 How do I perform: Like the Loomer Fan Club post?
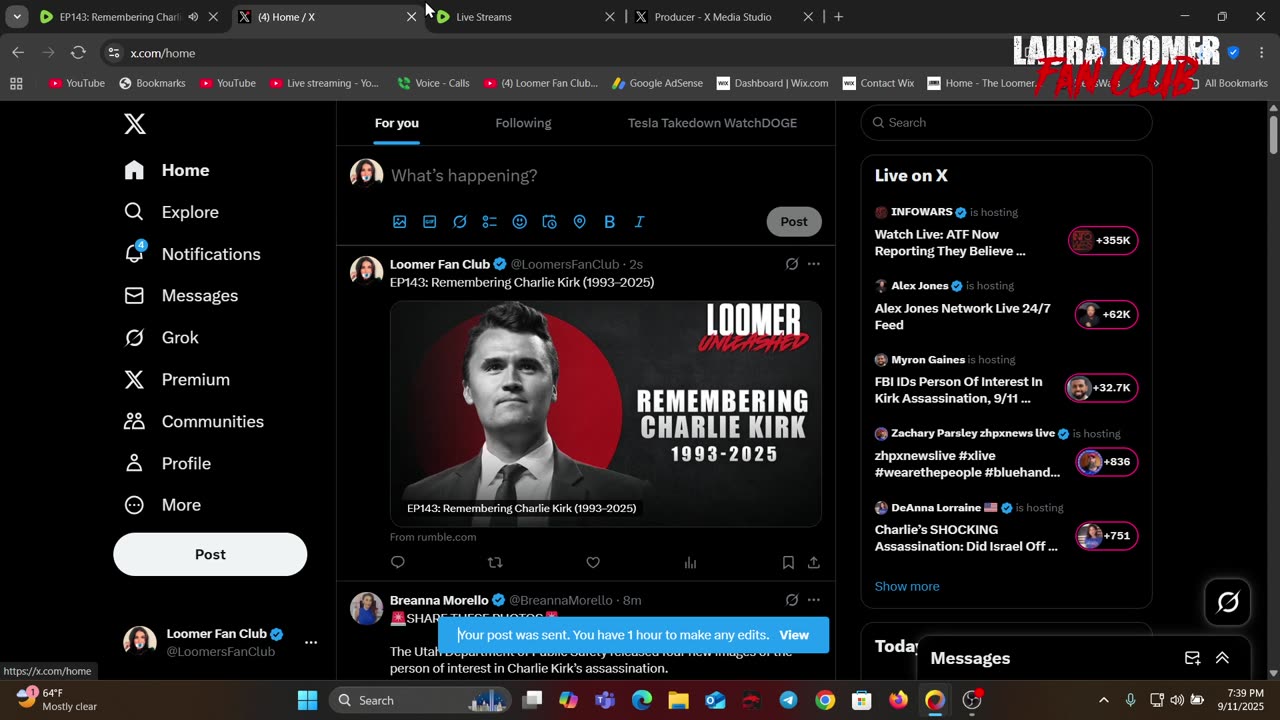coord(593,563)
